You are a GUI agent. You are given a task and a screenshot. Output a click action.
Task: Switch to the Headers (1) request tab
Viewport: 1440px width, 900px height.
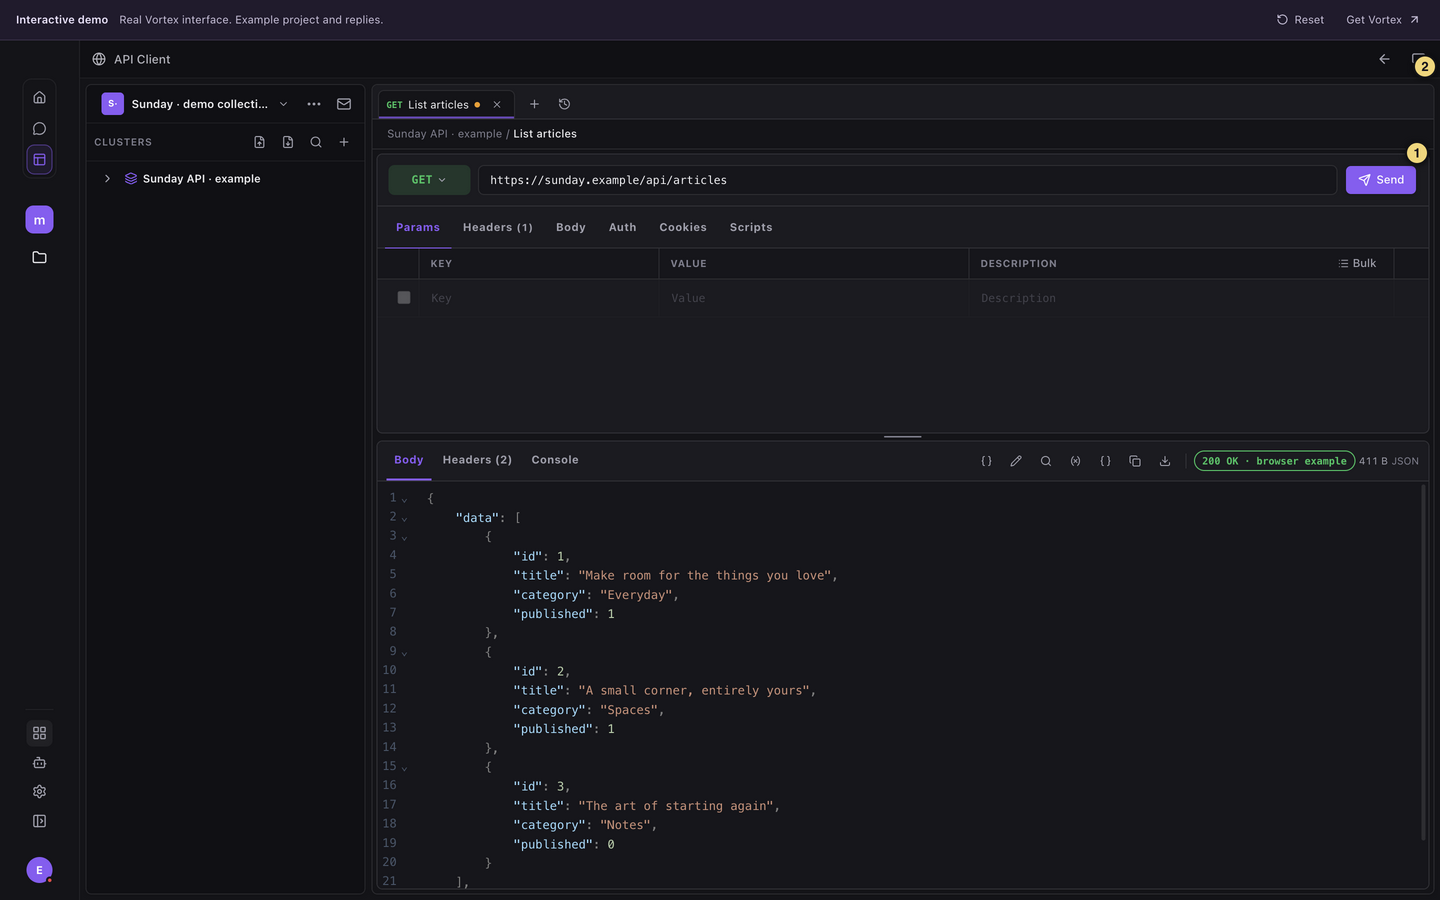point(498,227)
